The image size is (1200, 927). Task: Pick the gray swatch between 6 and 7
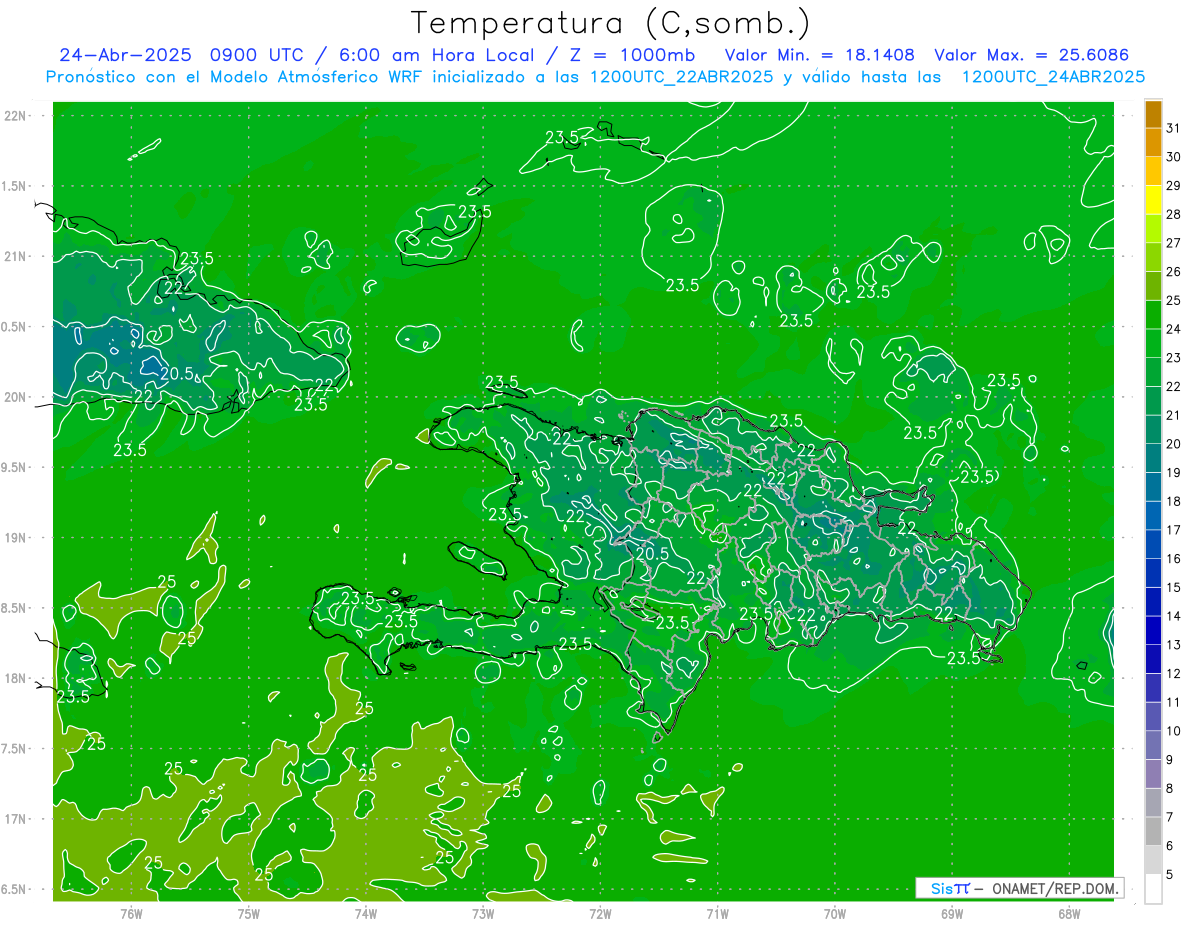point(1153,832)
